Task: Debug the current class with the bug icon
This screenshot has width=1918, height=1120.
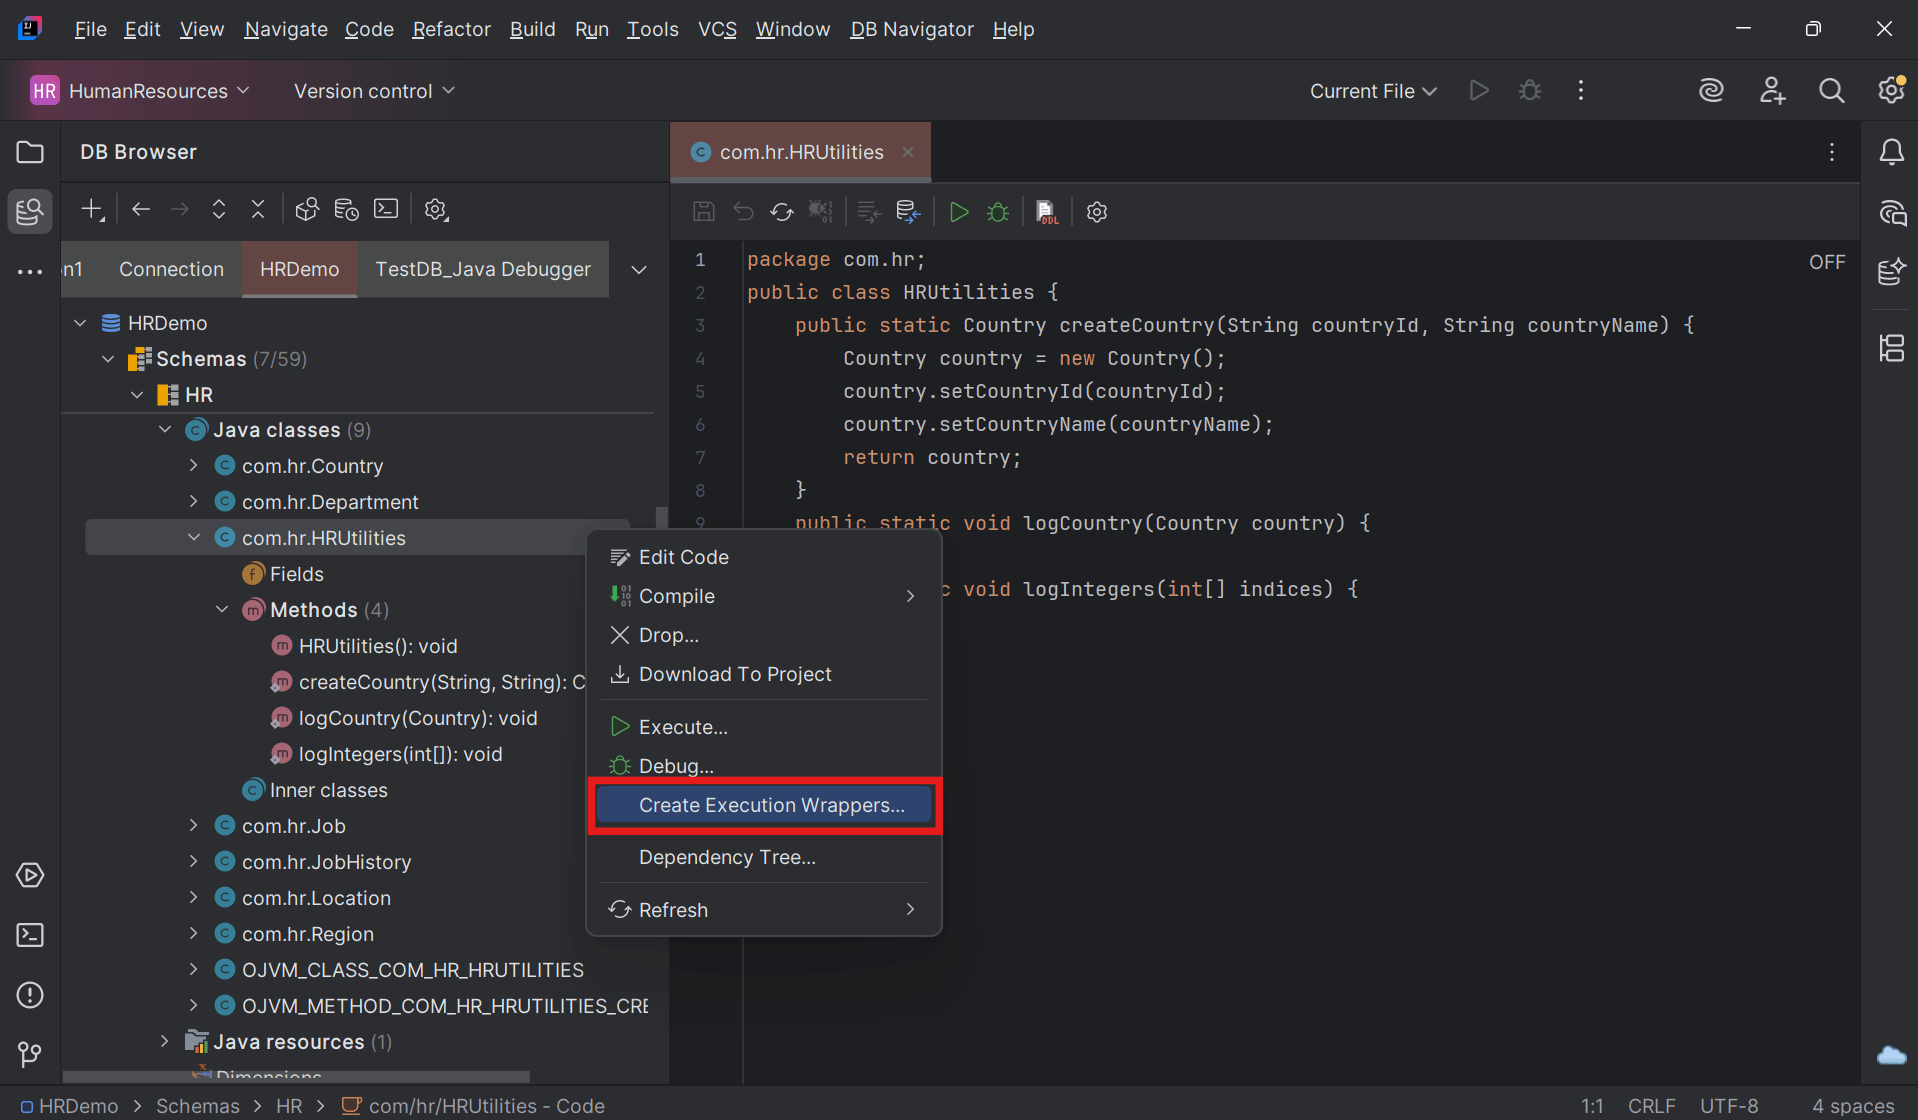Action: click(x=997, y=211)
